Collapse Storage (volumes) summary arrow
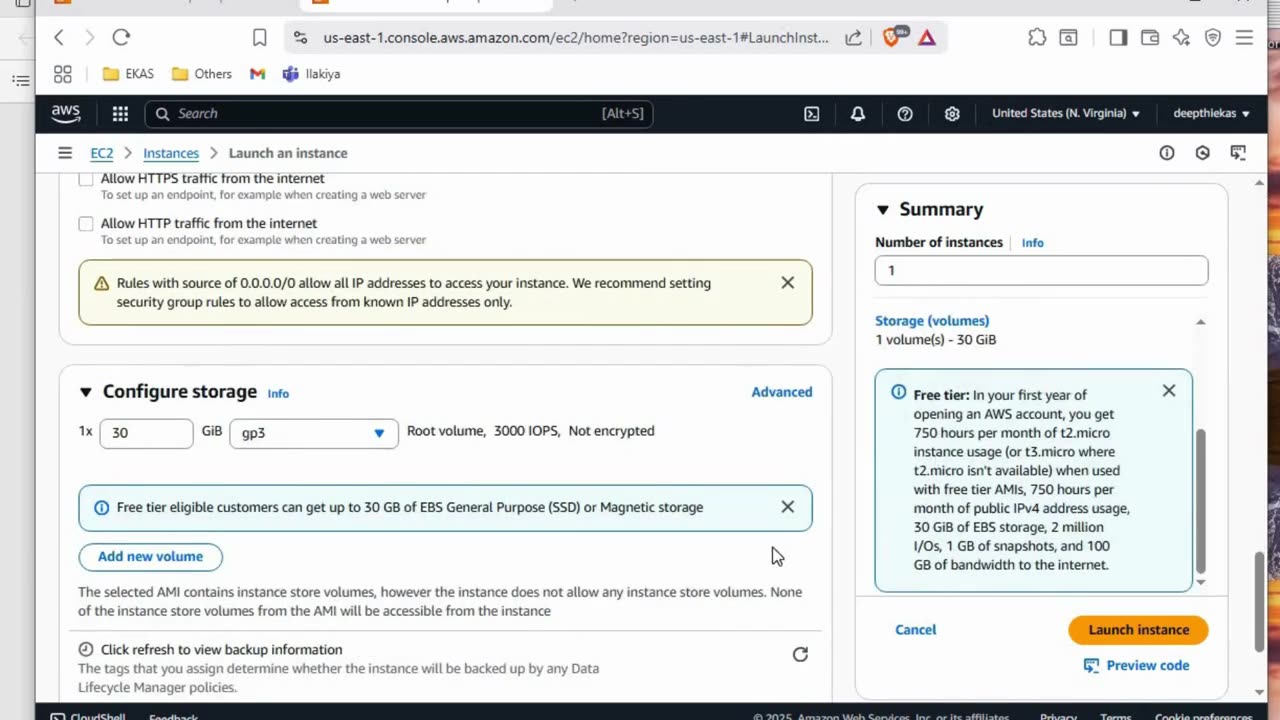Viewport: 1280px width, 720px height. click(x=1201, y=322)
